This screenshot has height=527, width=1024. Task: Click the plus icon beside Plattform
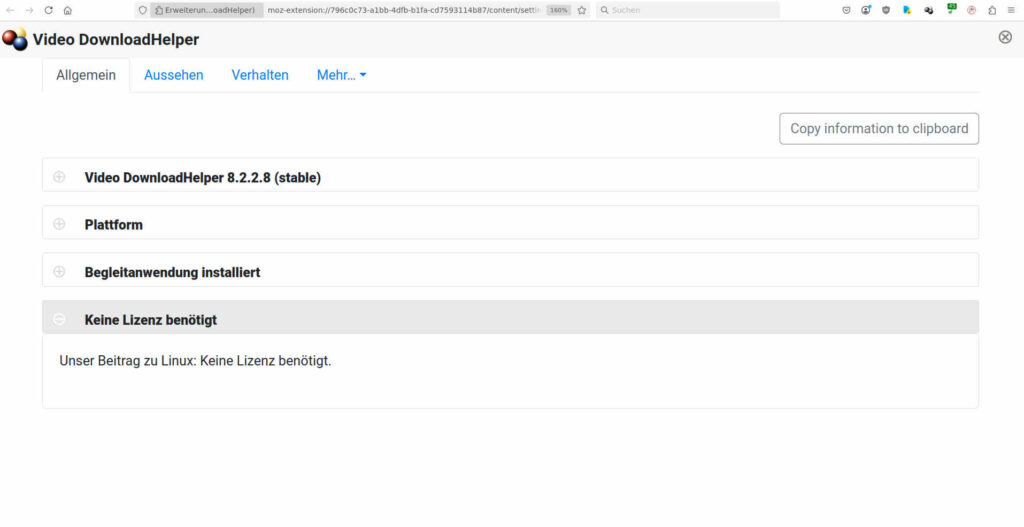[x=59, y=224]
